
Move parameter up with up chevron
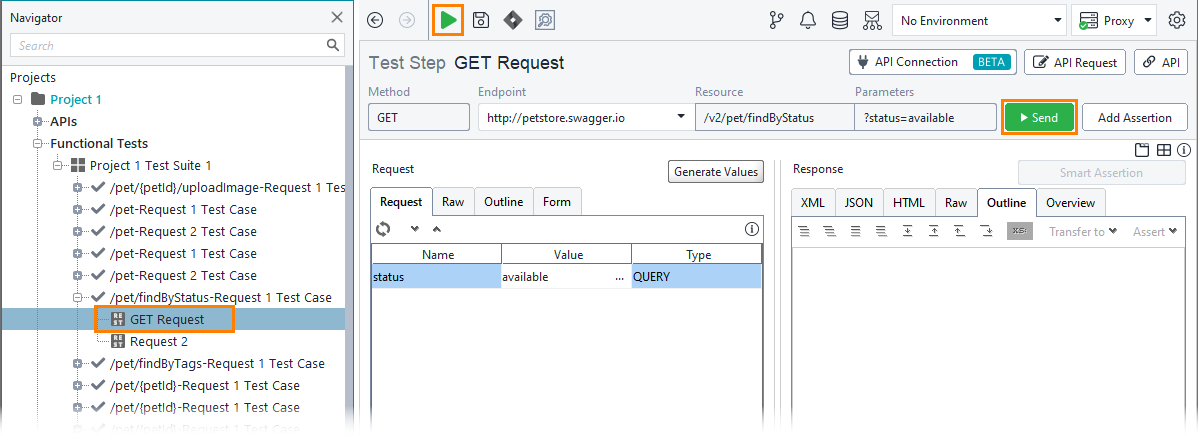point(436,228)
